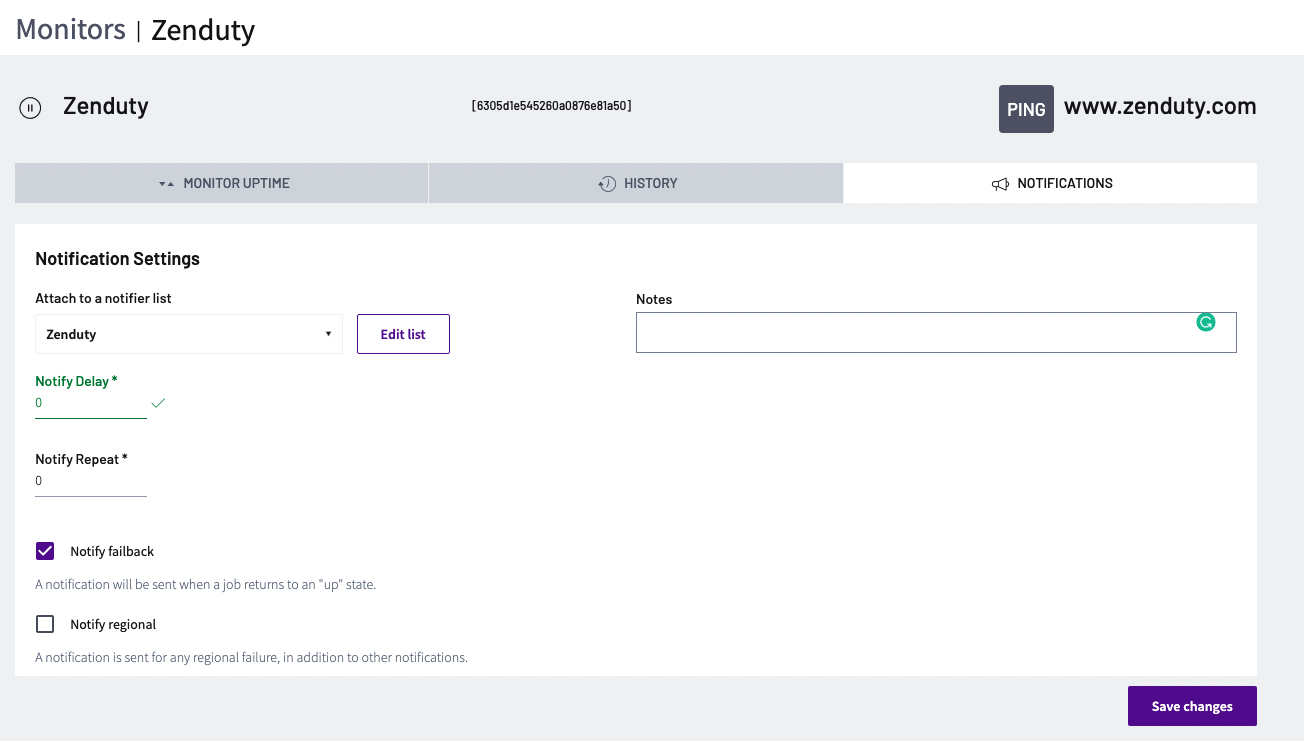This screenshot has height=741, width=1304.
Task: Click the Notify Repeat input field
Action: (91, 482)
